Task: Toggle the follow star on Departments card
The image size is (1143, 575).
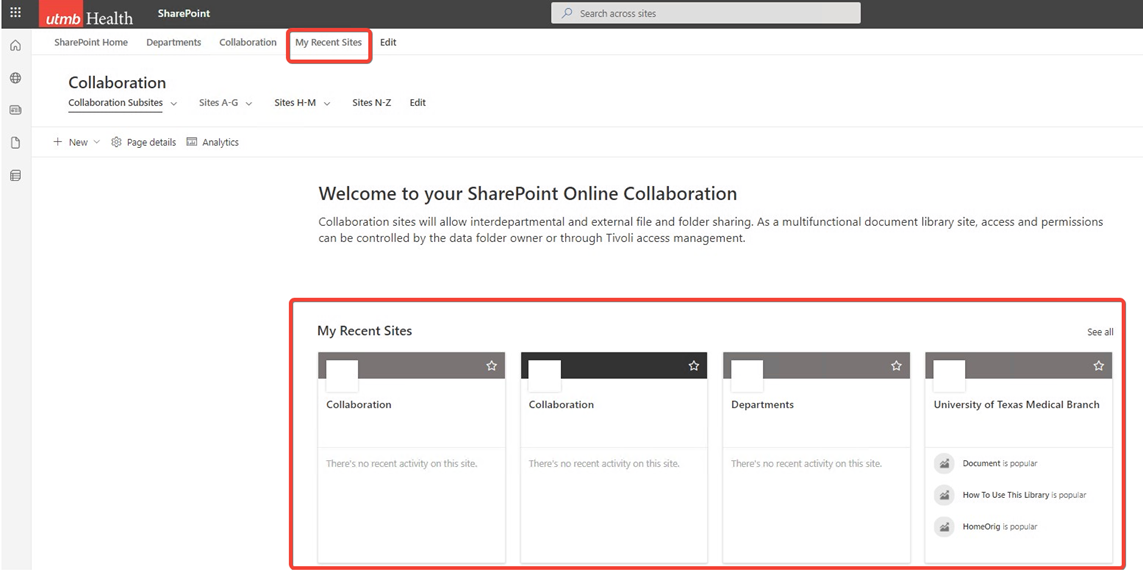Action: pos(896,366)
